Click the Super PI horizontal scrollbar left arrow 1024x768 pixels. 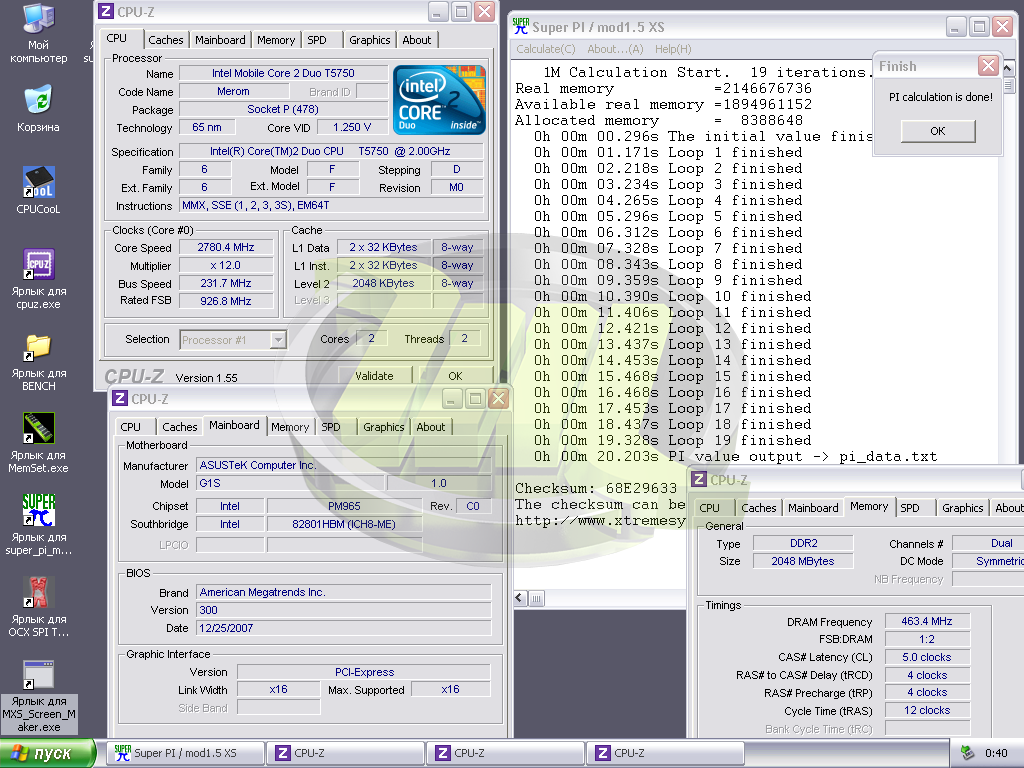point(520,598)
